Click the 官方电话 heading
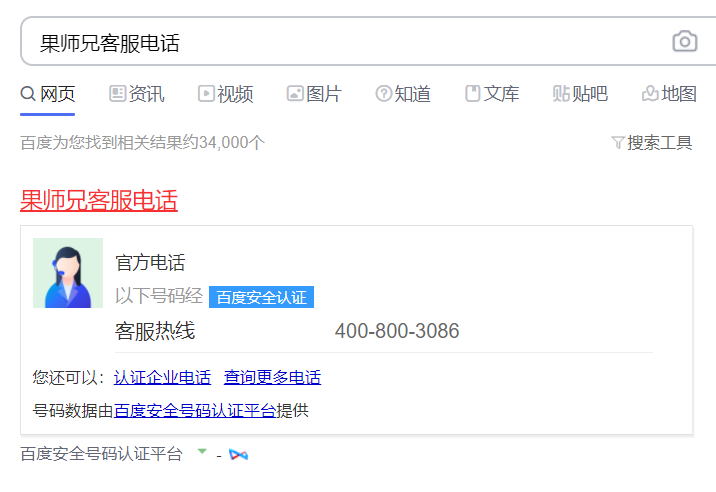The image size is (716, 492). (150, 263)
